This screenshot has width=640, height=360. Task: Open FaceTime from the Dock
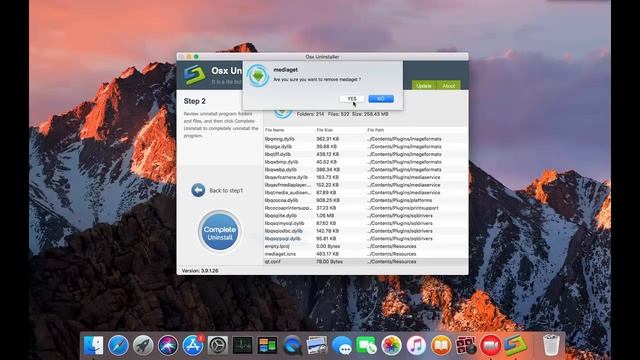[x=367, y=345]
